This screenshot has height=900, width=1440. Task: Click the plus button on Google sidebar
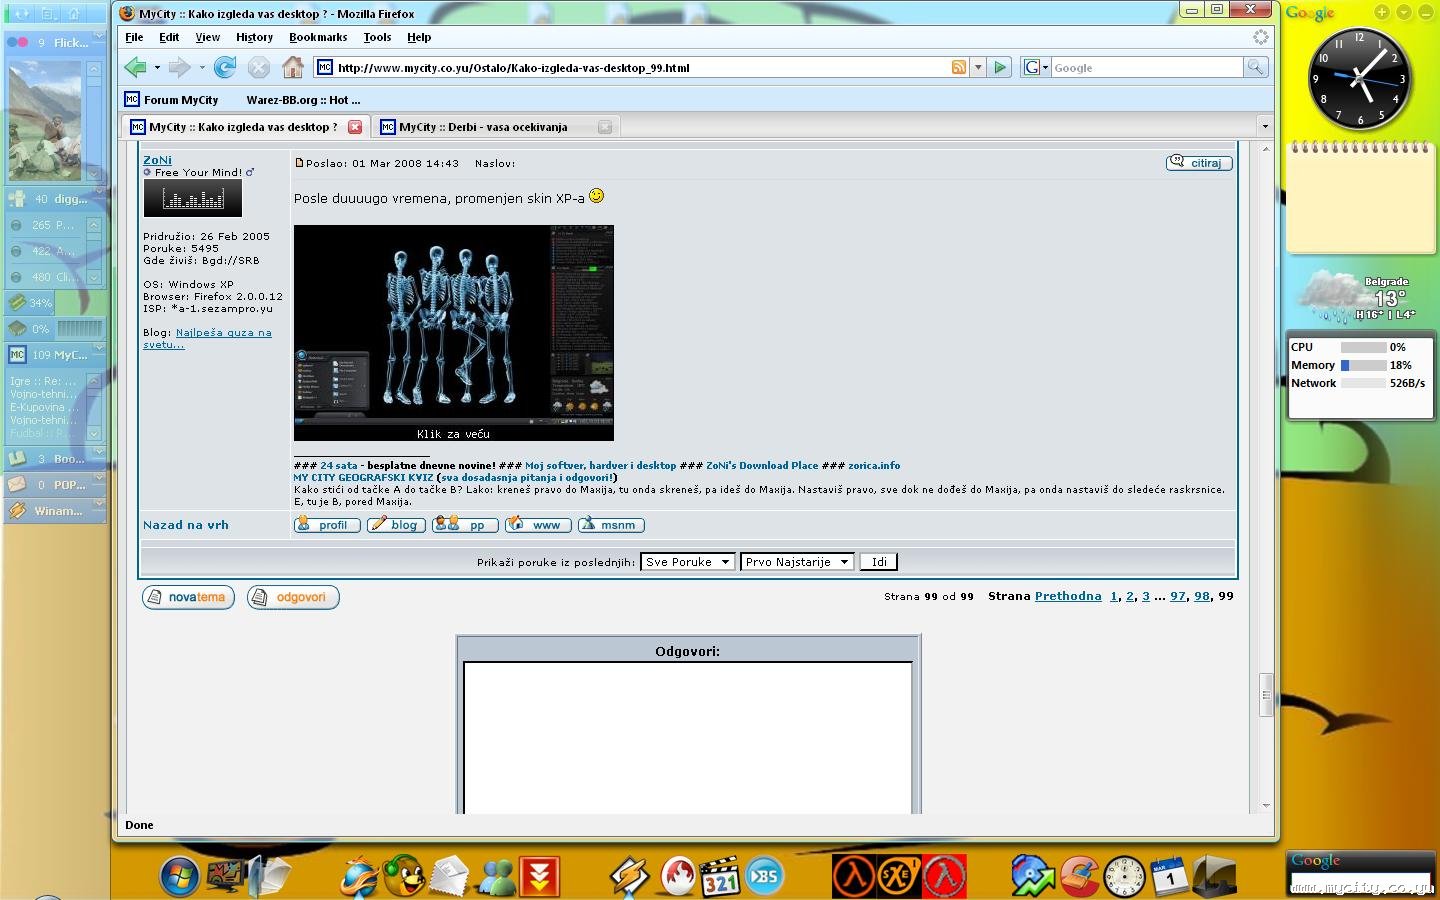[1381, 12]
